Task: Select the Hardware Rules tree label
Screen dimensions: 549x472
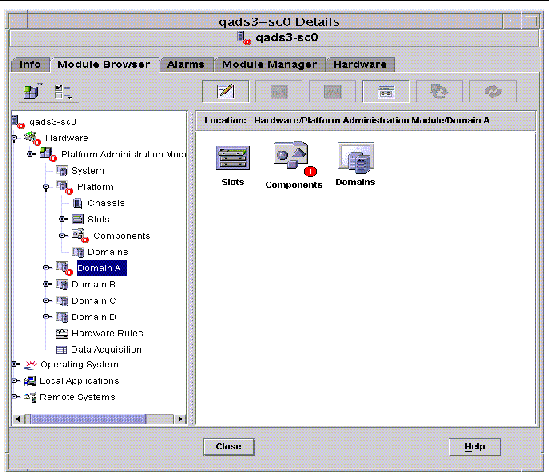Action: (x=107, y=333)
